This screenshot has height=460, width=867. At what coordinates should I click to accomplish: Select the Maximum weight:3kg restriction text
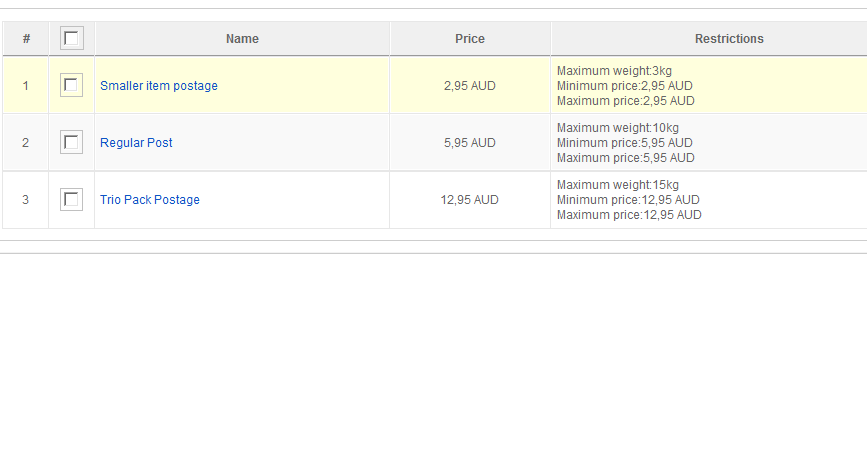click(614, 71)
